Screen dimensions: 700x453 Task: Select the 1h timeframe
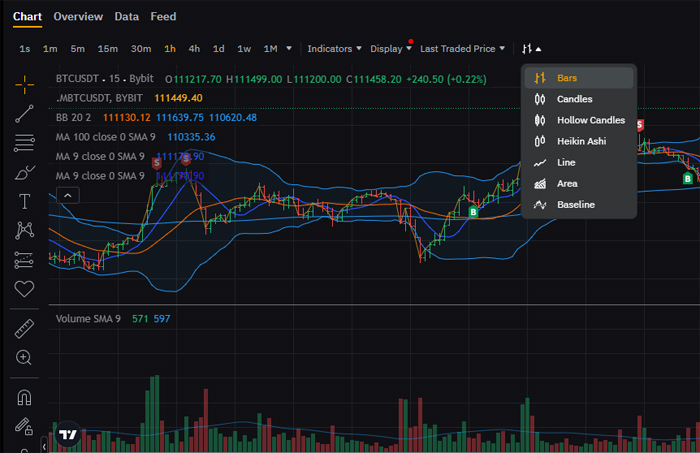click(x=170, y=49)
